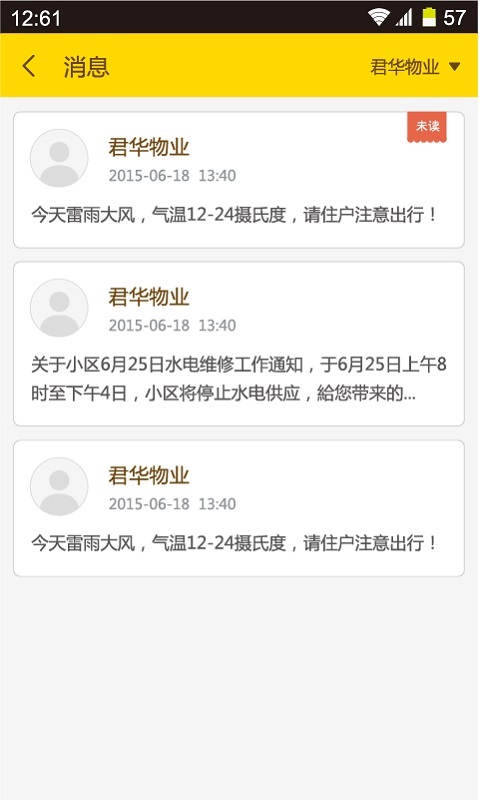The image size is (480, 800).
Task: Tap the avatar of the second message
Action: coord(59,308)
